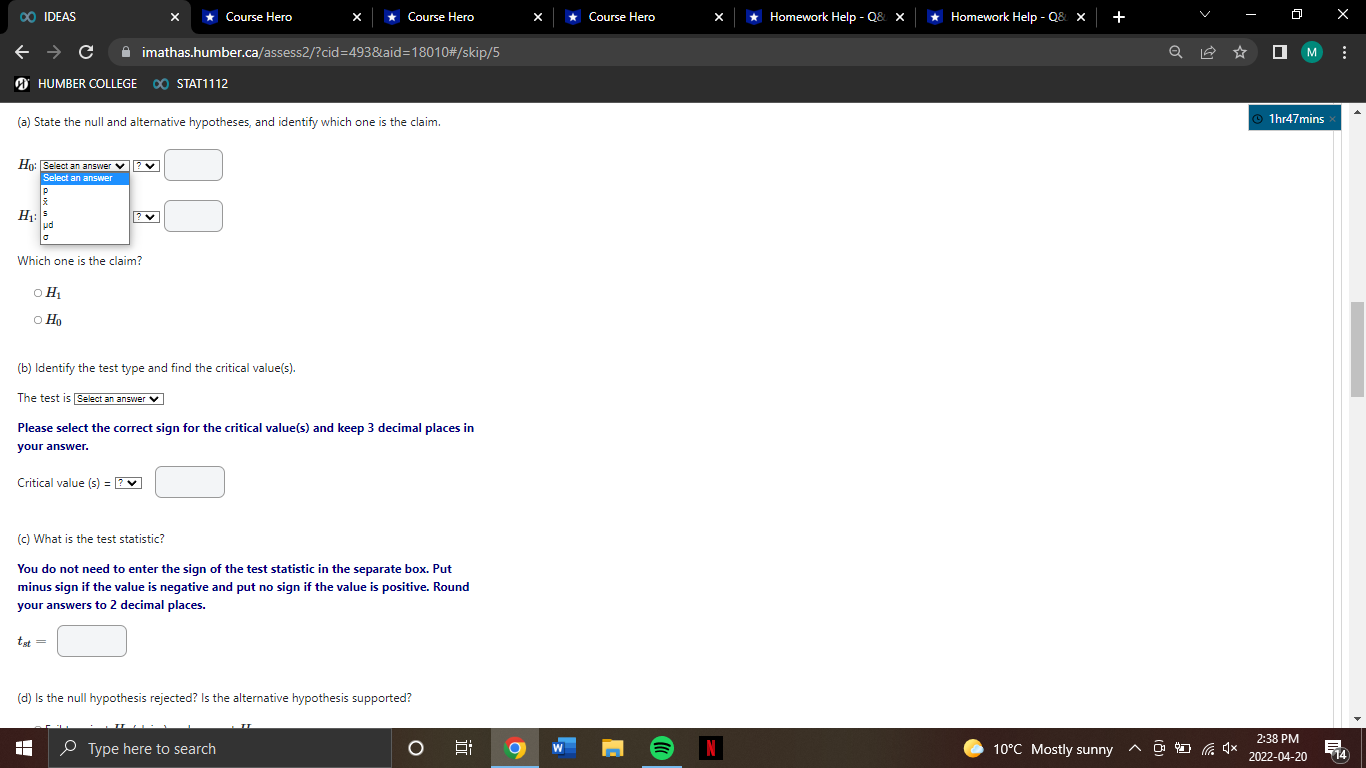Toggle the browser side panel icon
Screen dimensions: 1366x768
1279,52
